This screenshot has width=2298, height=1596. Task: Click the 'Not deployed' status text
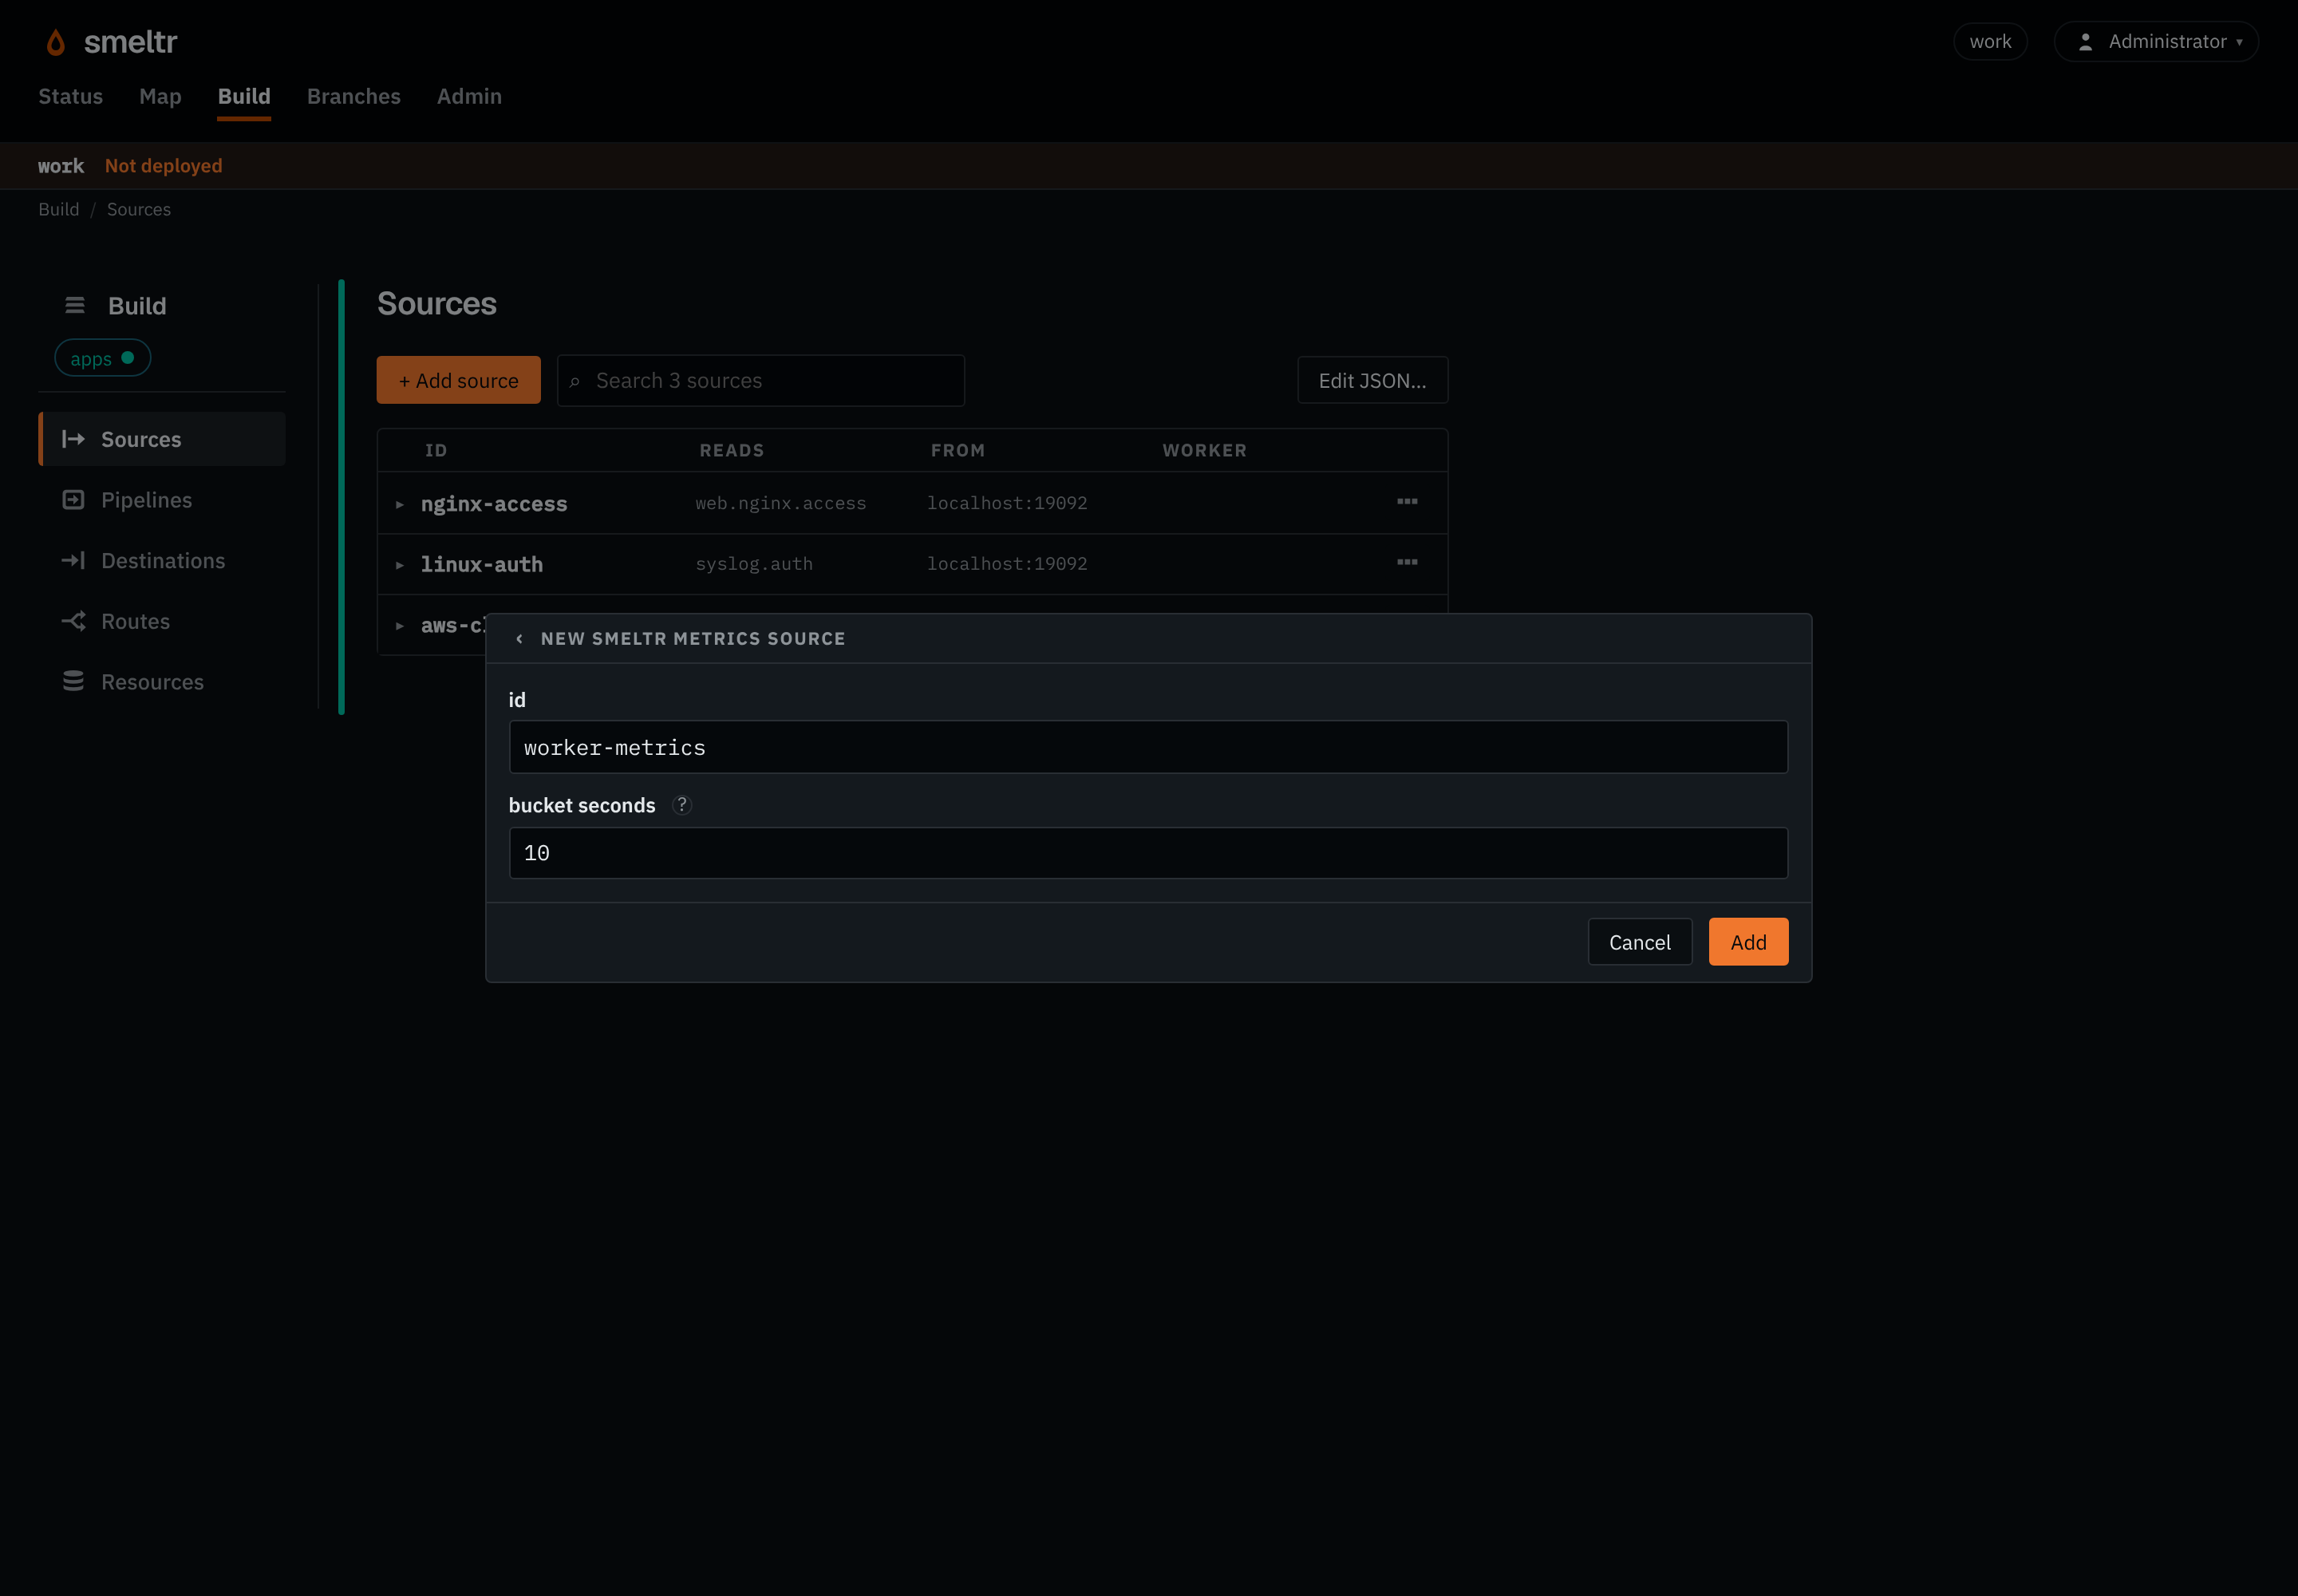click(x=164, y=166)
